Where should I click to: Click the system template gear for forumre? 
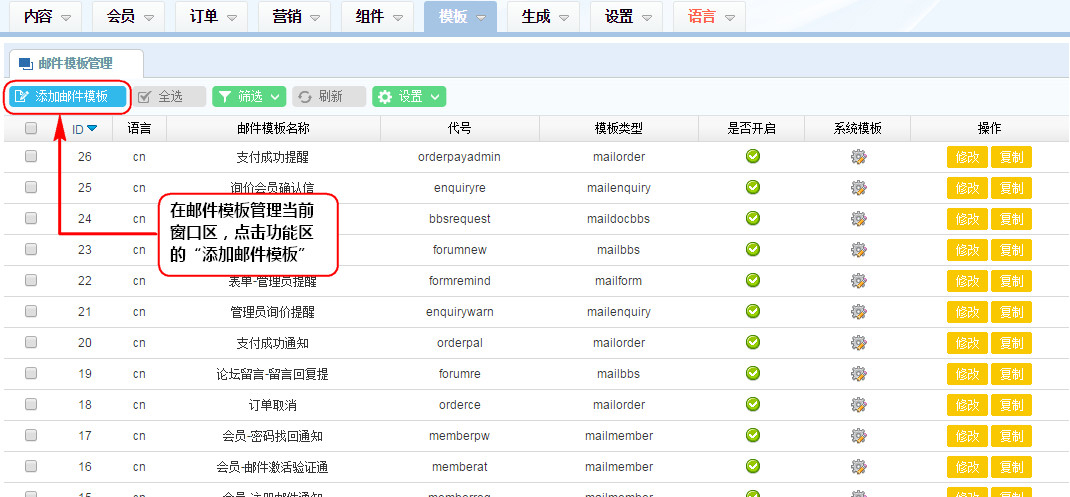[x=858, y=374]
